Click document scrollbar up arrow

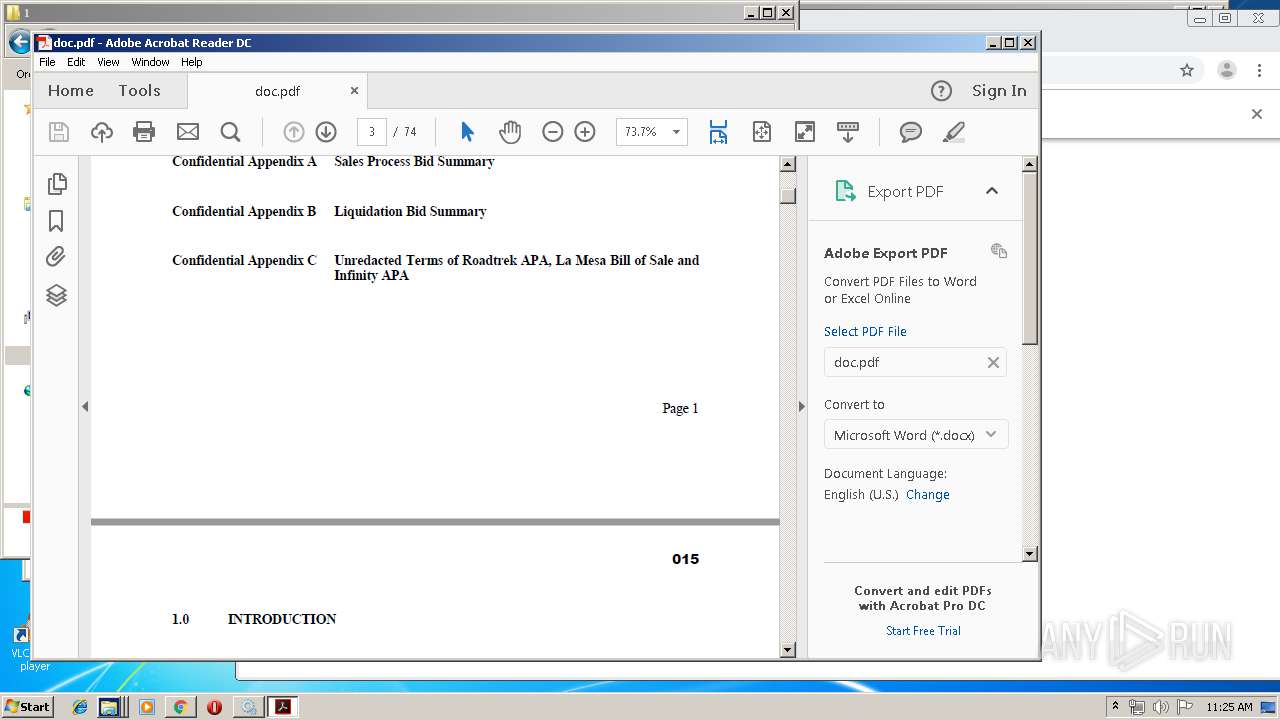point(787,164)
